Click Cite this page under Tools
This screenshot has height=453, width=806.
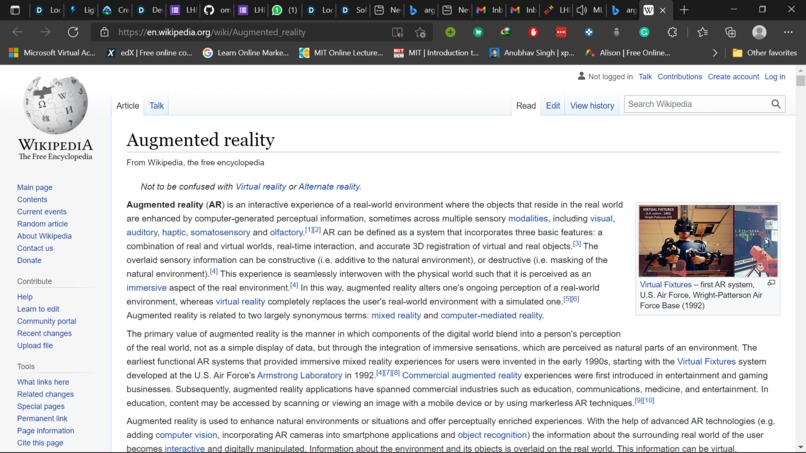pos(40,443)
